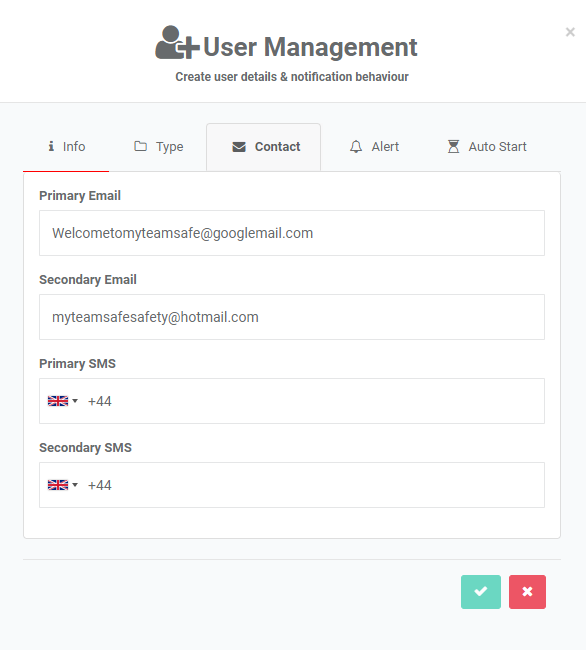
Task: Click the envelope icon on Contact tab
Action: [239, 147]
